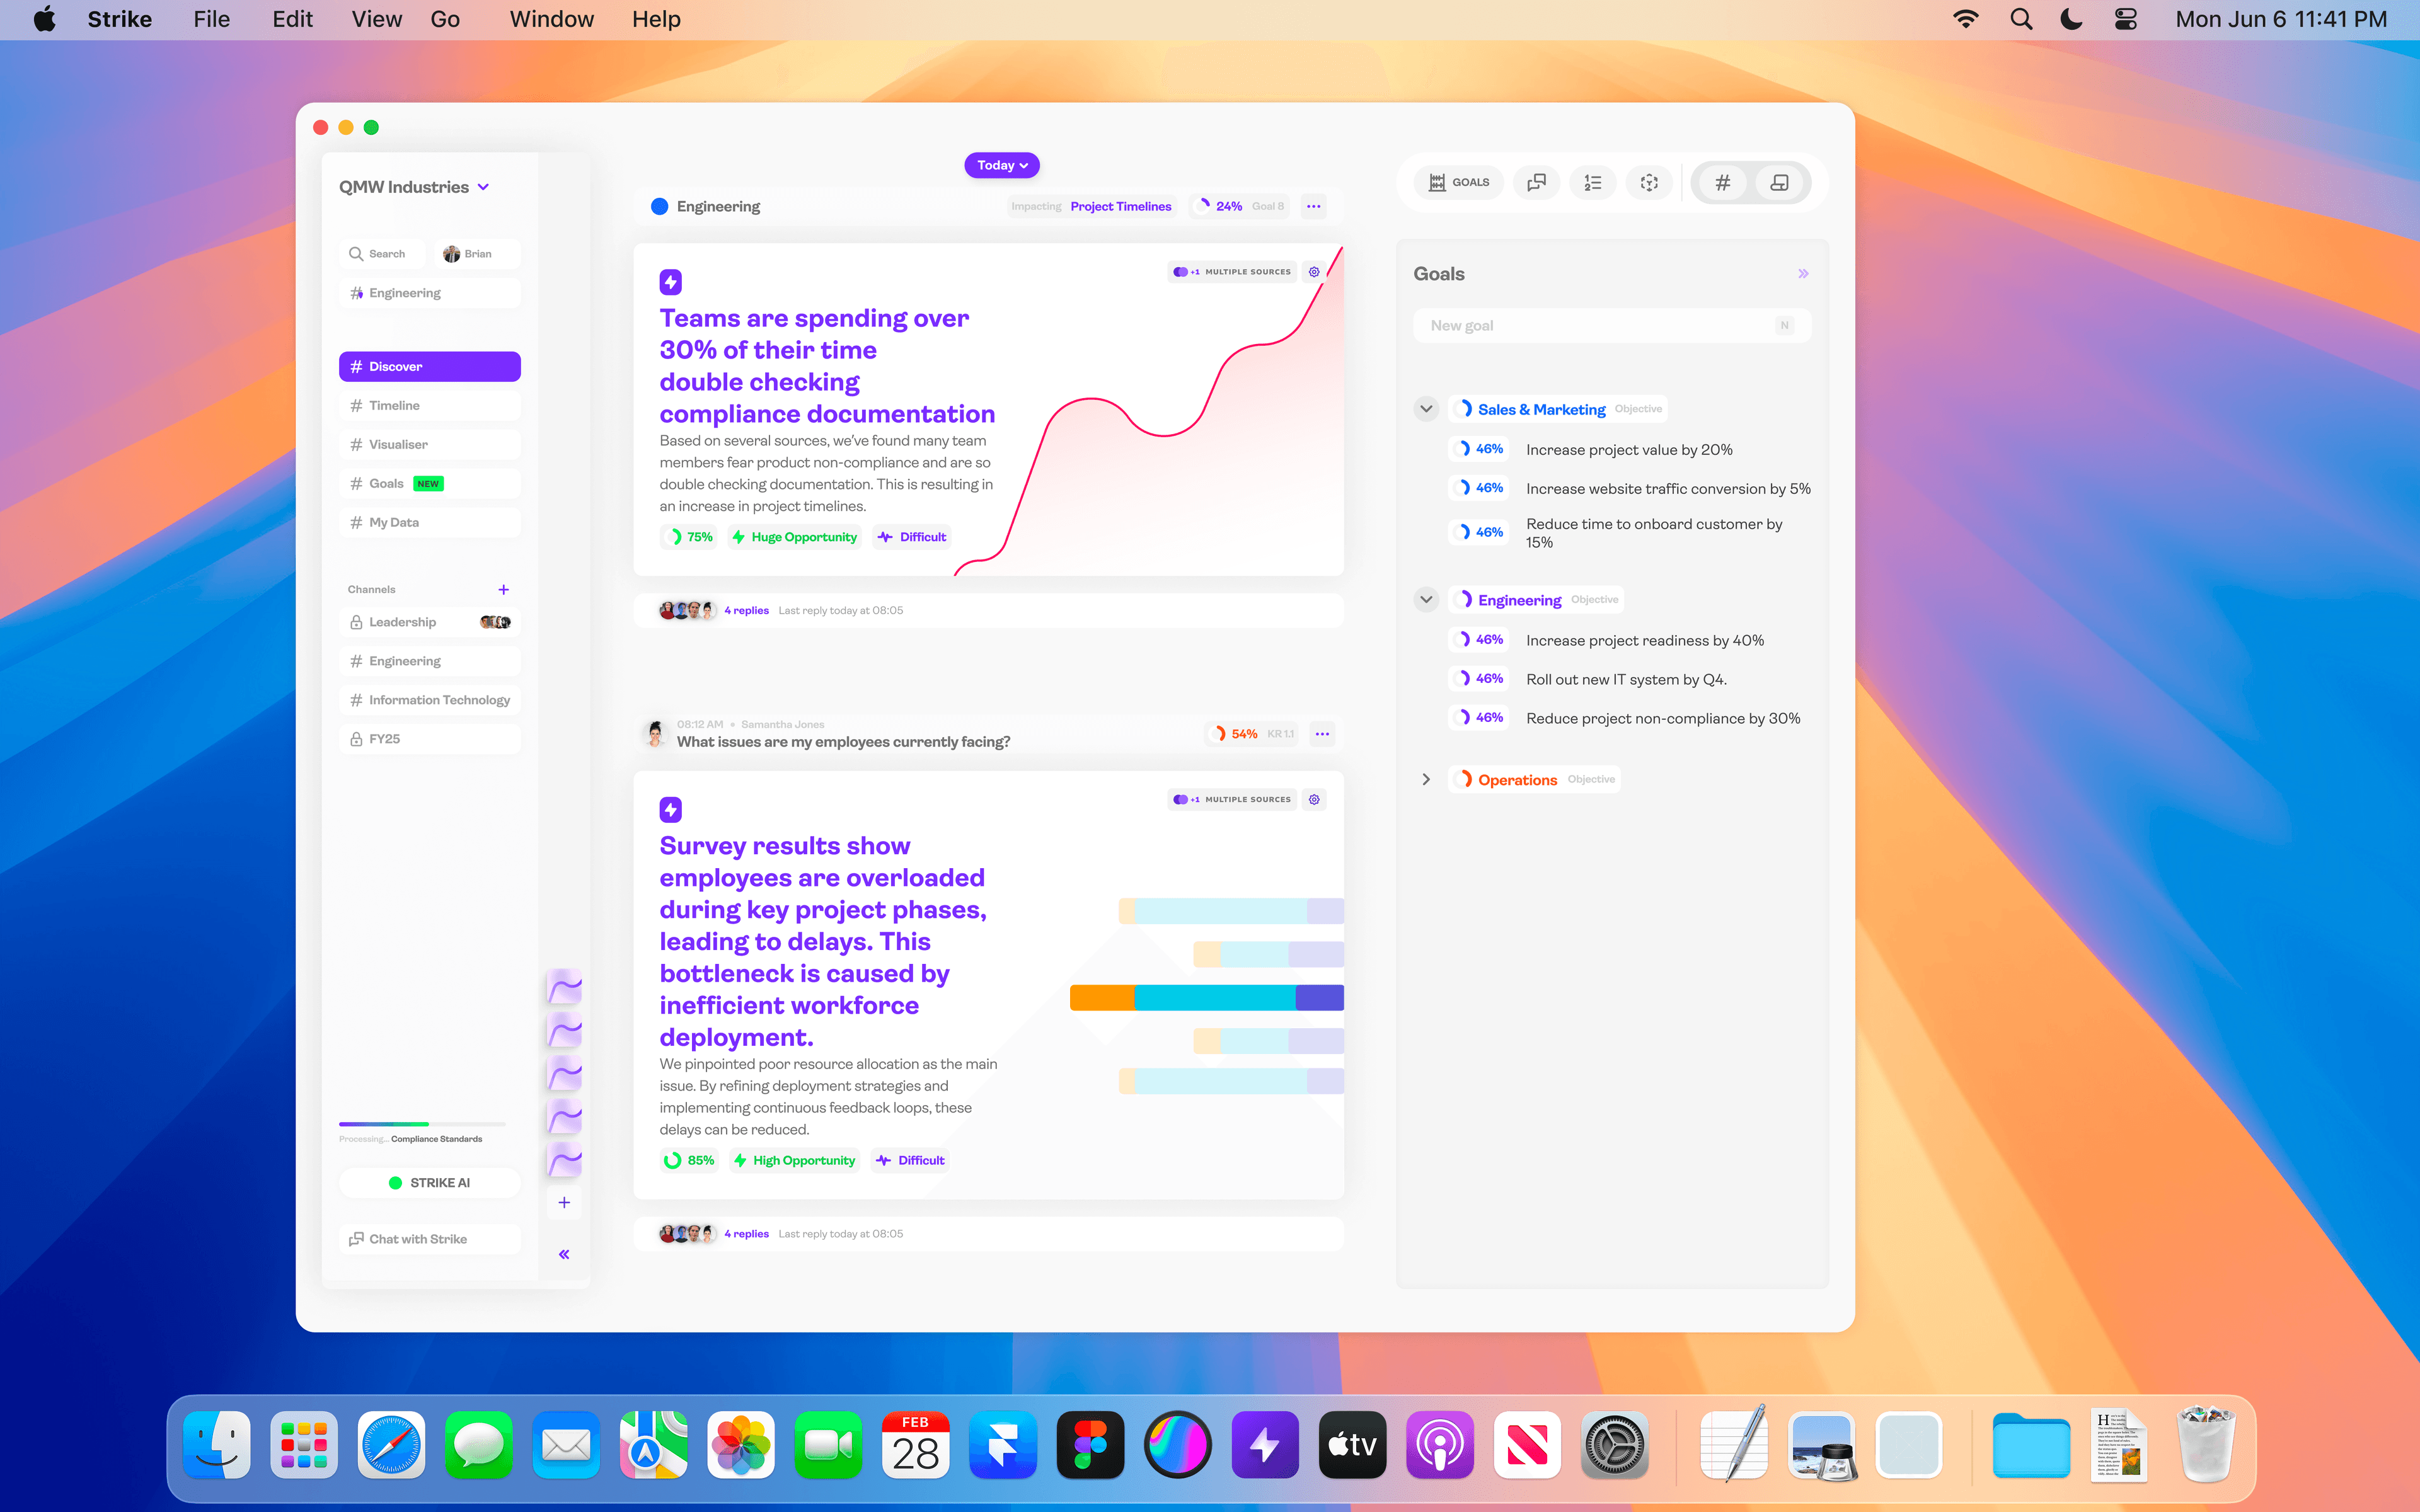This screenshot has width=2420, height=1512.
Task: Click the Multiple Sources pill on the survey insight
Action: pyautogui.click(x=1232, y=799)
